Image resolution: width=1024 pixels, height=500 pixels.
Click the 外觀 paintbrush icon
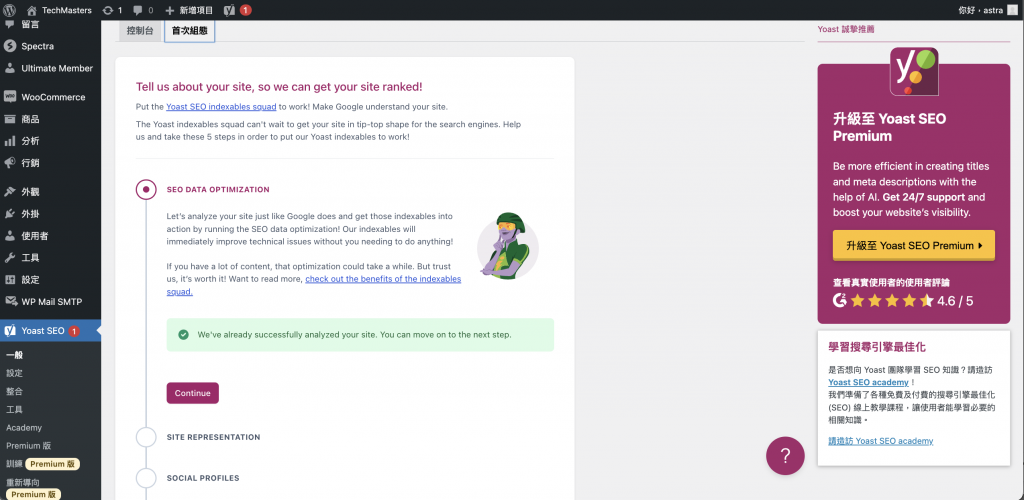click(10, 192)
